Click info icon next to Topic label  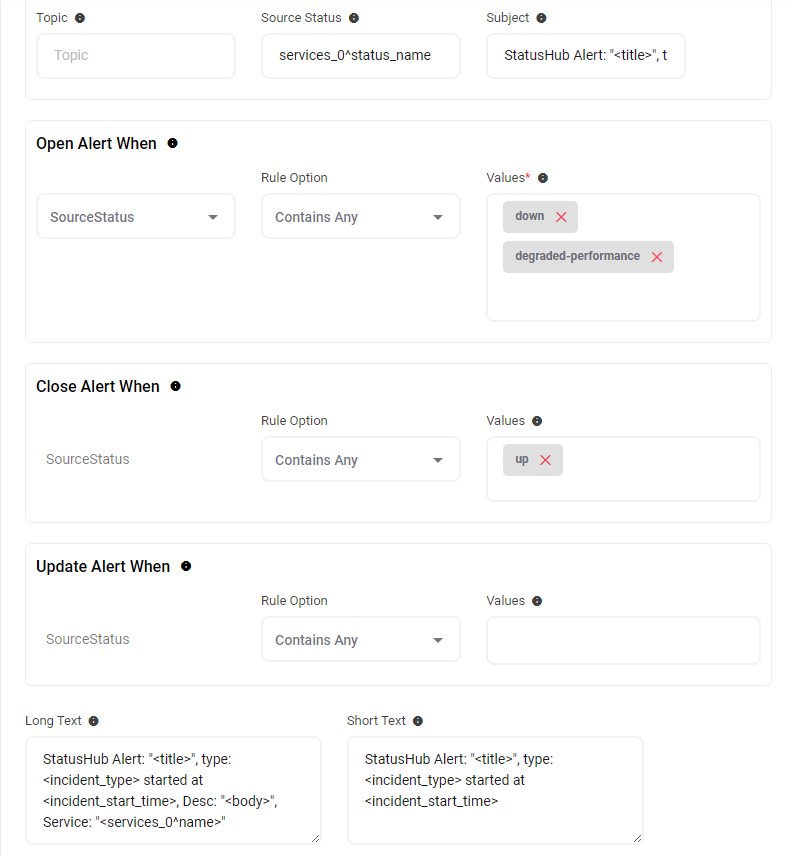tap(80, 18)
